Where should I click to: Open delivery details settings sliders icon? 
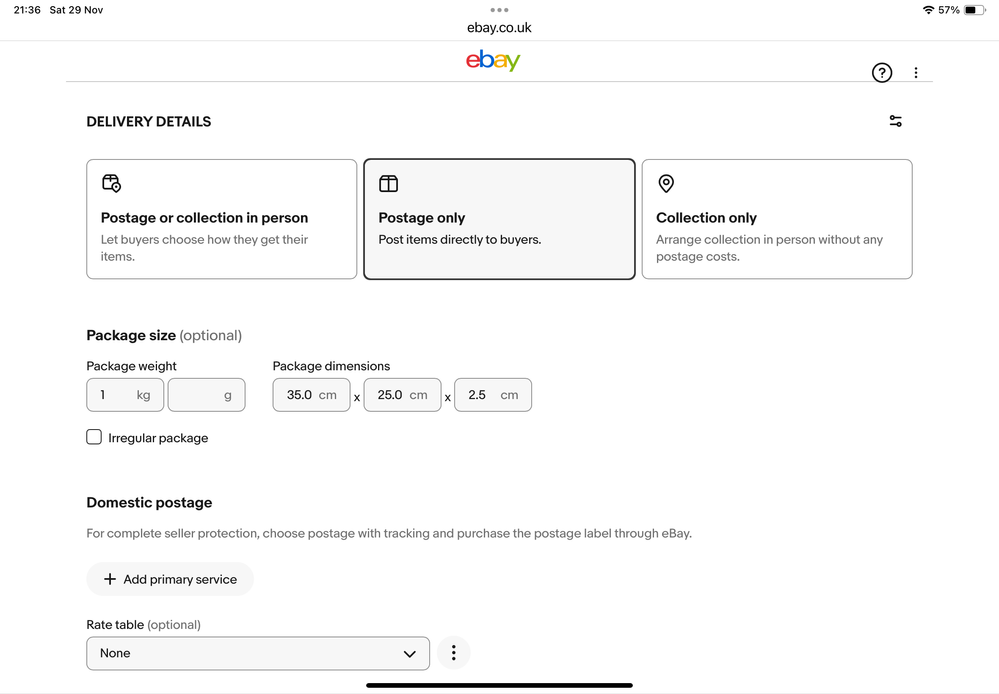pos(895,121)
